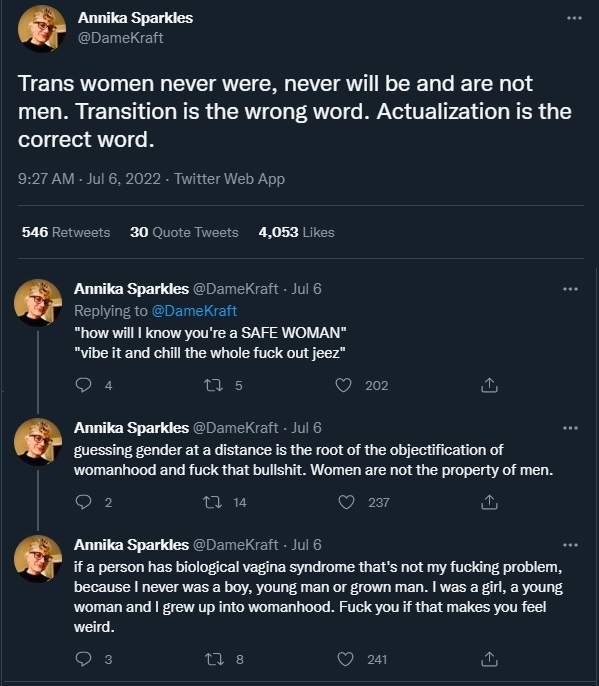This screenshot has width=599, height=686.
Task: Open more options on the 'biological vagina syndrome' reply
Action: click(x=570, y=545)
